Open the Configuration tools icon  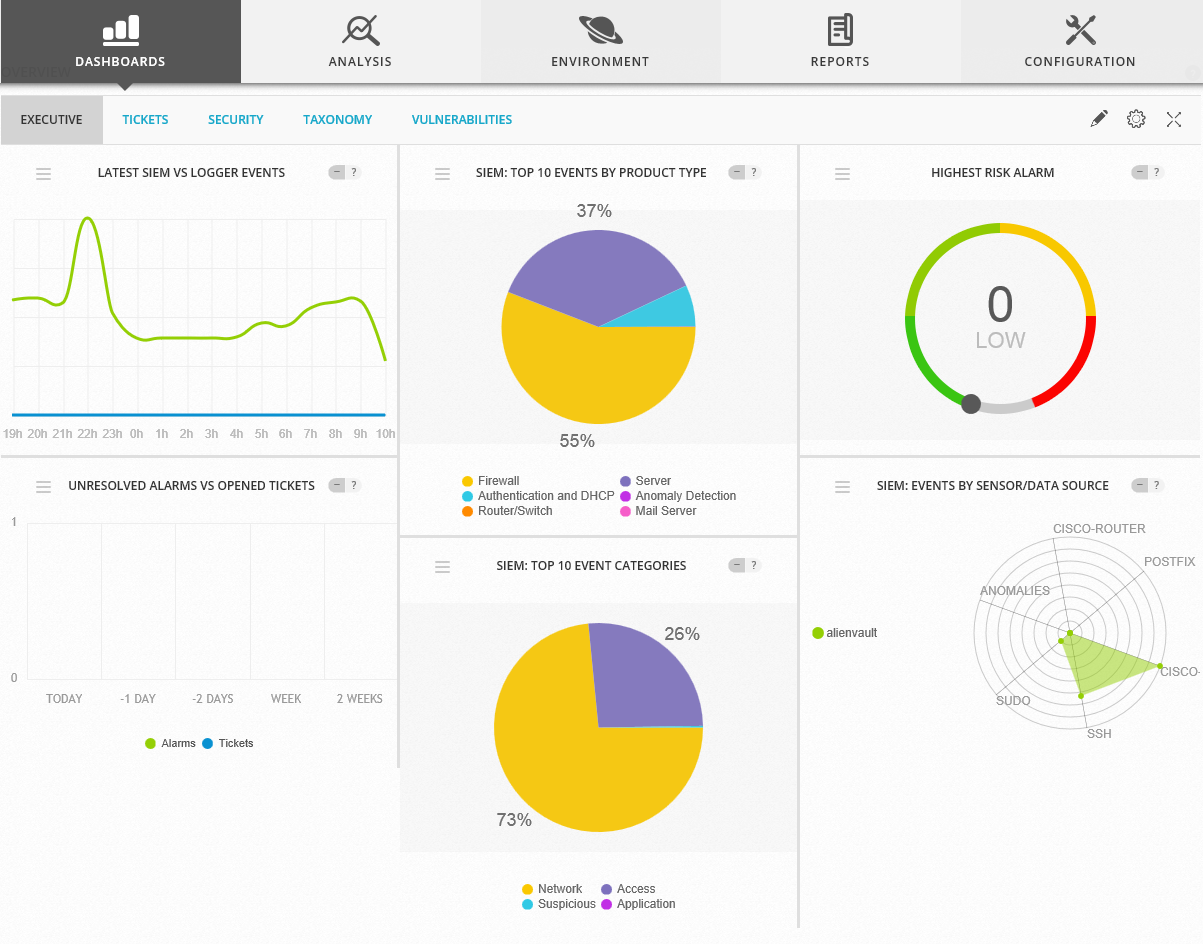point(1080,31)
